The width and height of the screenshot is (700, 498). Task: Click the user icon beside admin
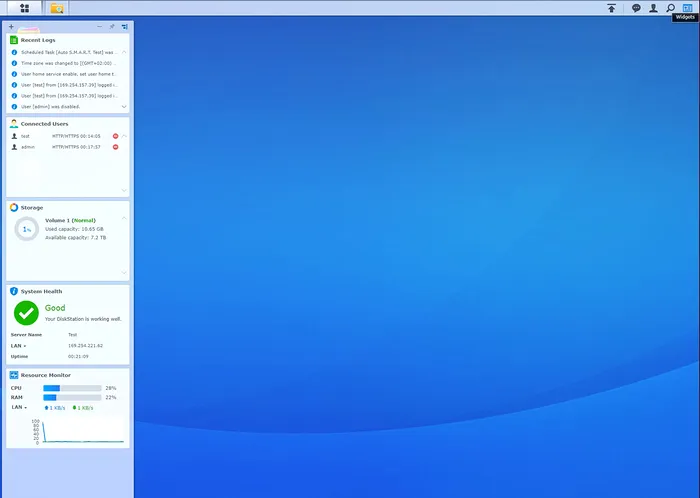14,147
